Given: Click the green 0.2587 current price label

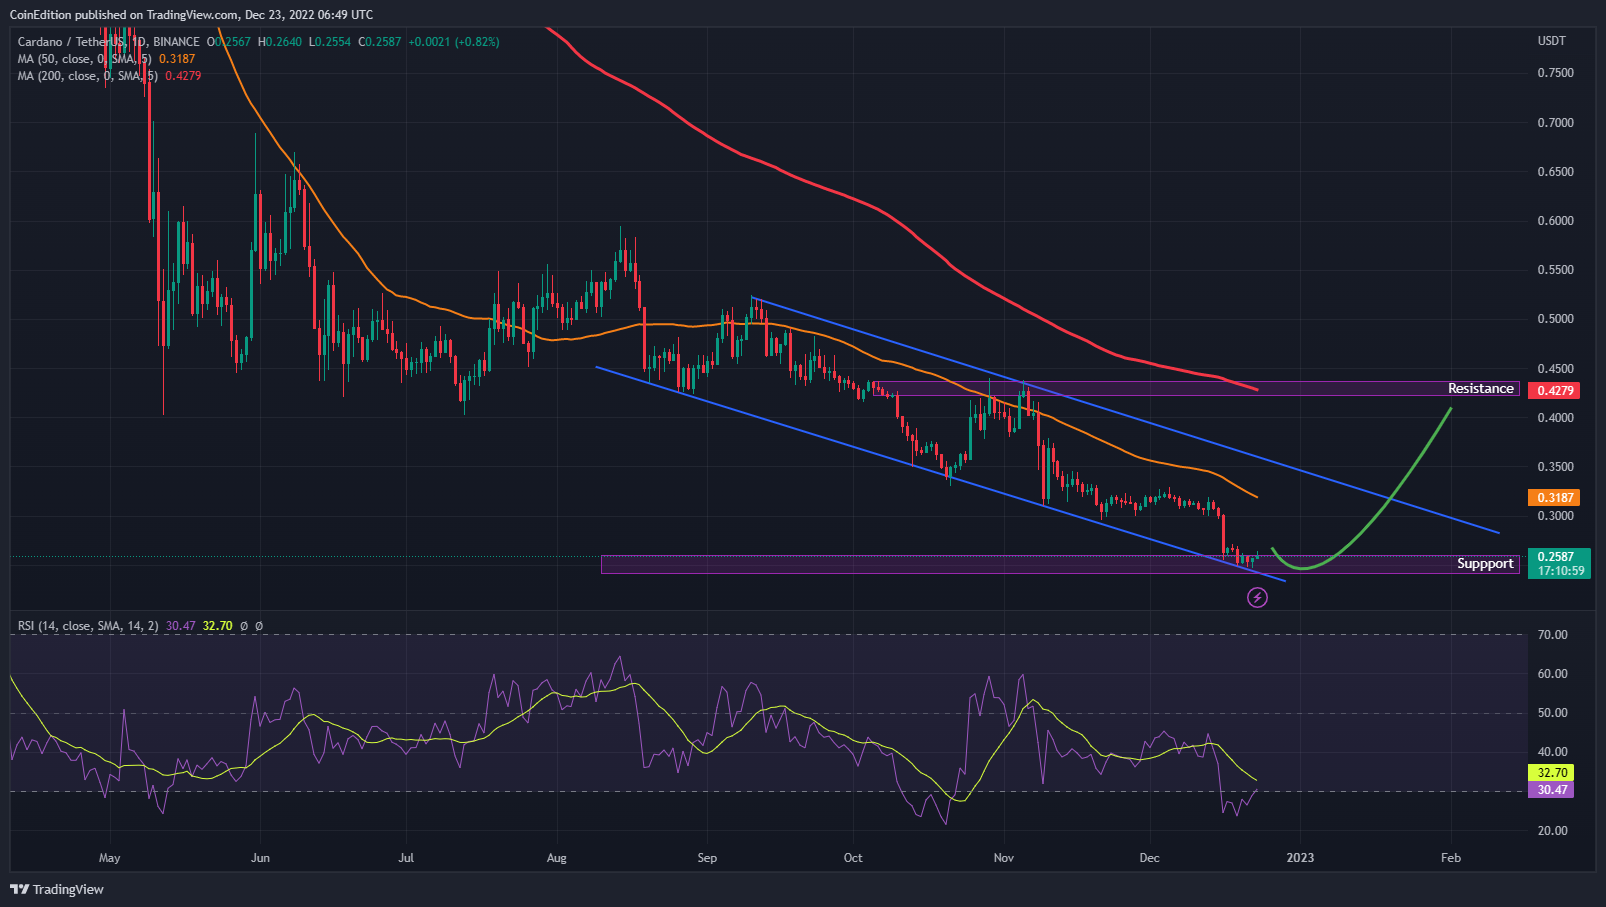Looking at the screenshot, I should coord(1558,564).
